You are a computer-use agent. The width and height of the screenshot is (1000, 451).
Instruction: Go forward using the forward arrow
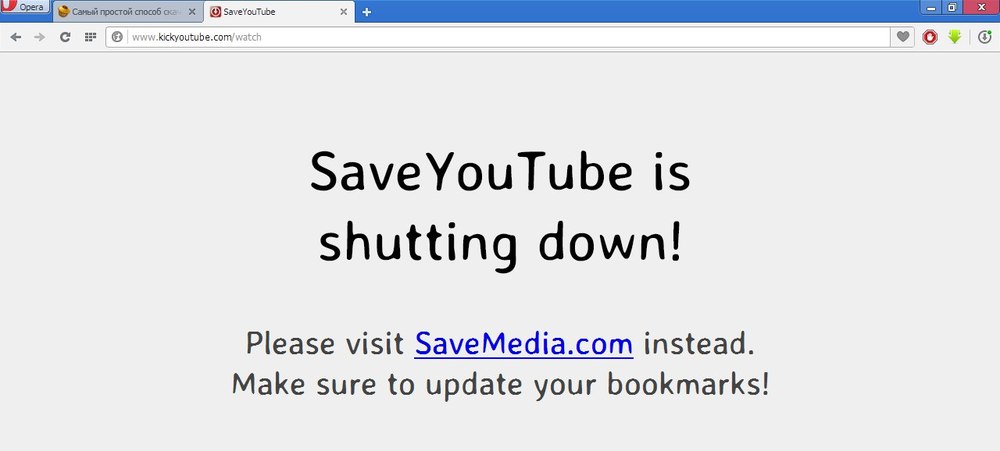point(40,37)
